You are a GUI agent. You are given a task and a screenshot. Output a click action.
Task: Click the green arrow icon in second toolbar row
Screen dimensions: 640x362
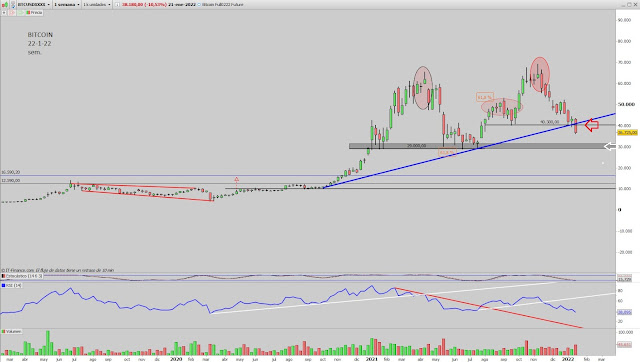[20, 13]
